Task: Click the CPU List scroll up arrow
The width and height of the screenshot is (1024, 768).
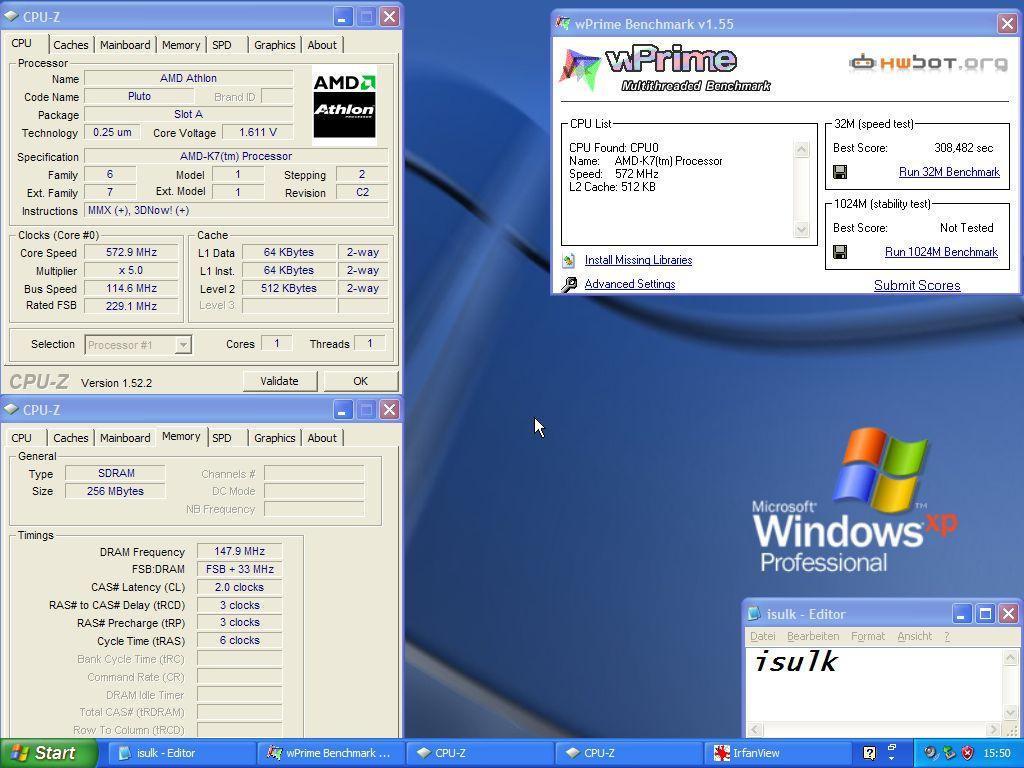Action: [801, 150]
